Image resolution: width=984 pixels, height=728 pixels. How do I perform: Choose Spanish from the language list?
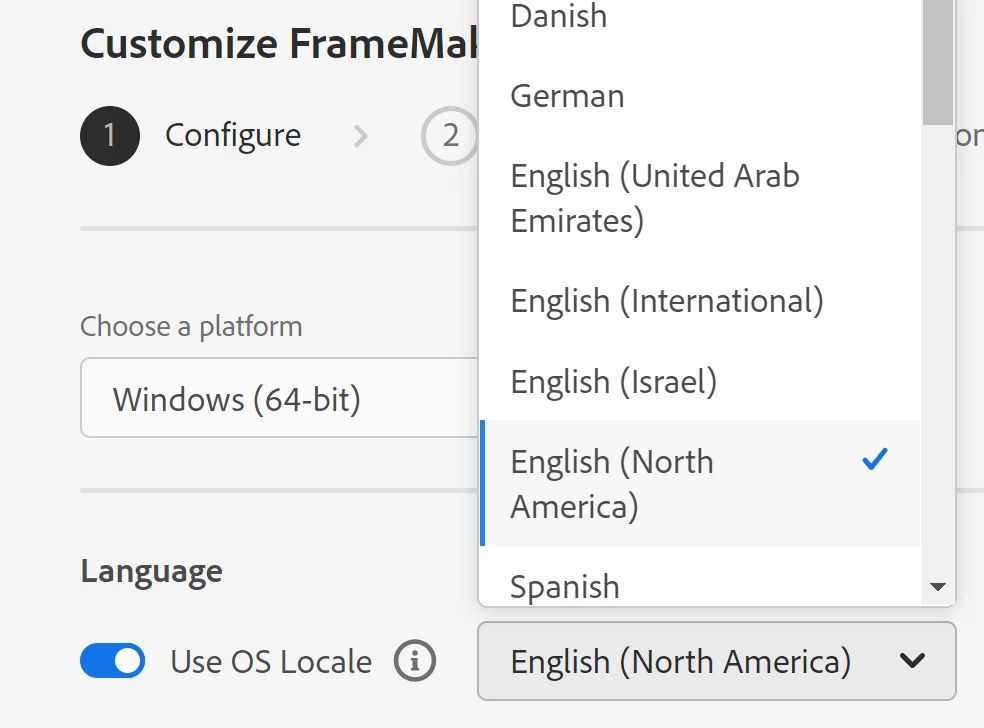pos(565,586)
